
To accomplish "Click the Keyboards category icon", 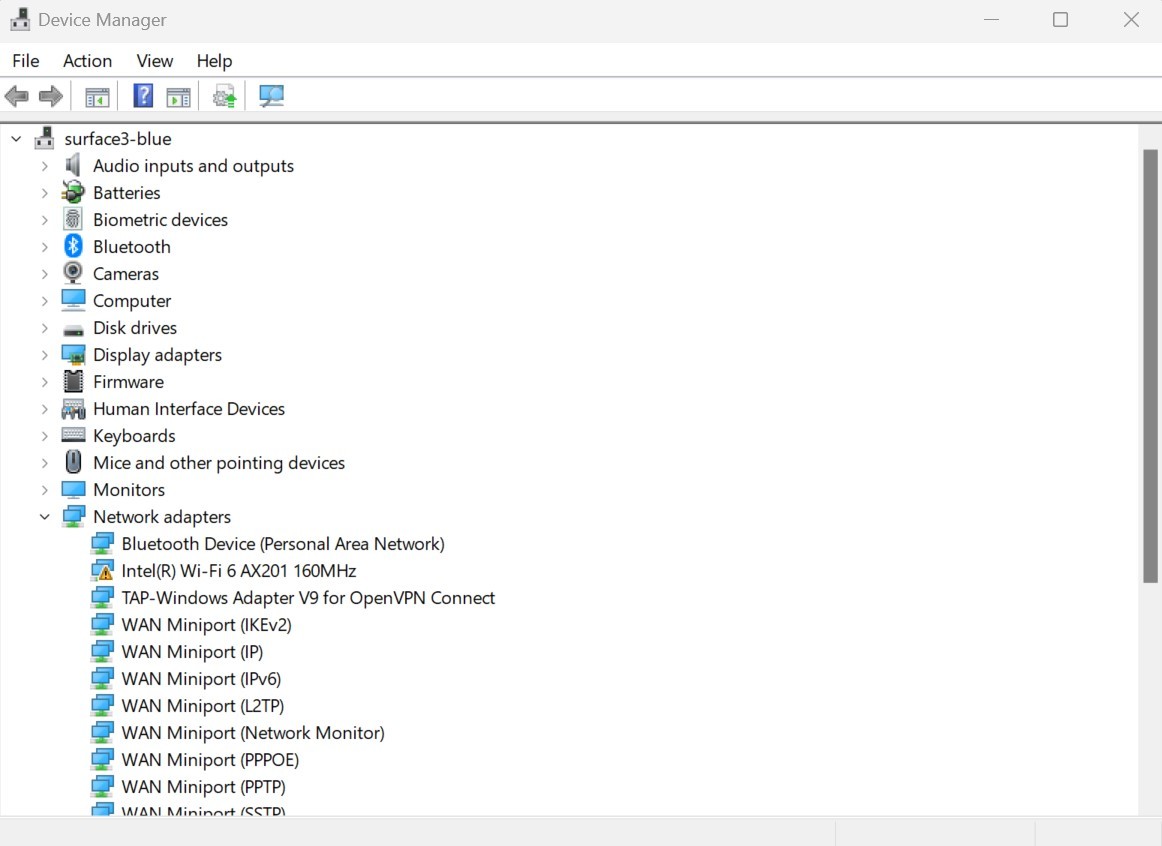I will click(73, 435).
